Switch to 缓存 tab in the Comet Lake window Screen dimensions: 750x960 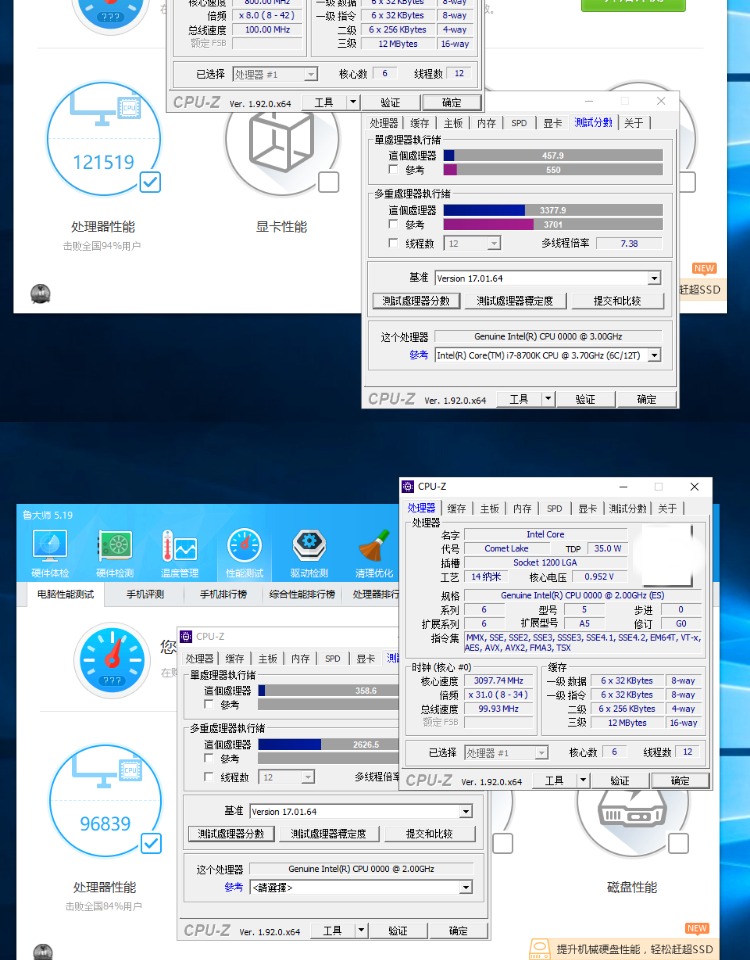coord(456,508)
